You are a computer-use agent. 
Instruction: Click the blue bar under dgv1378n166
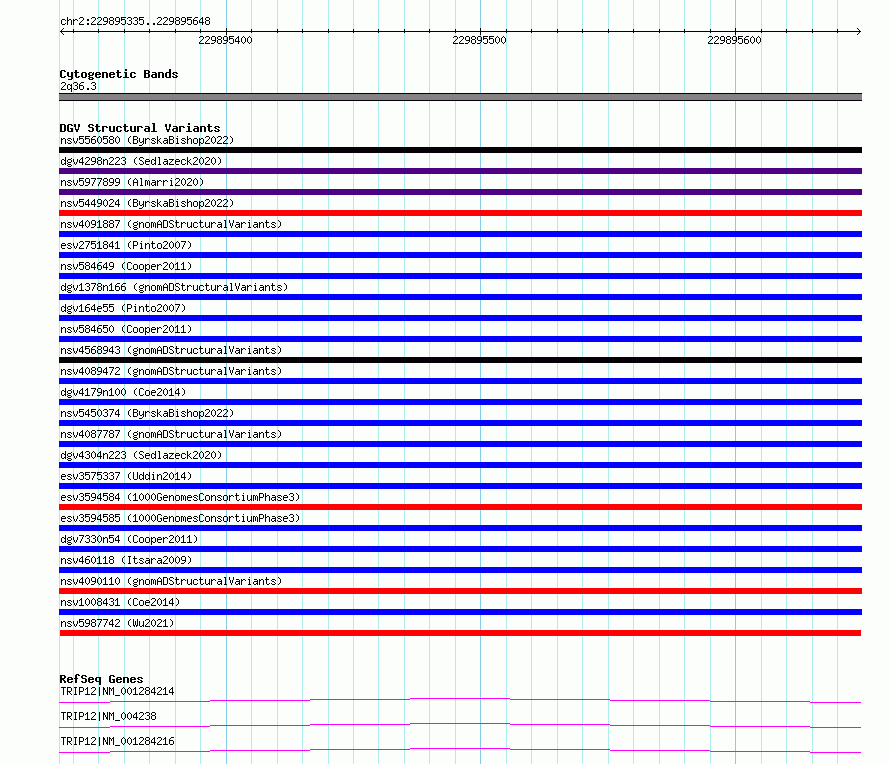pos(460,297)
